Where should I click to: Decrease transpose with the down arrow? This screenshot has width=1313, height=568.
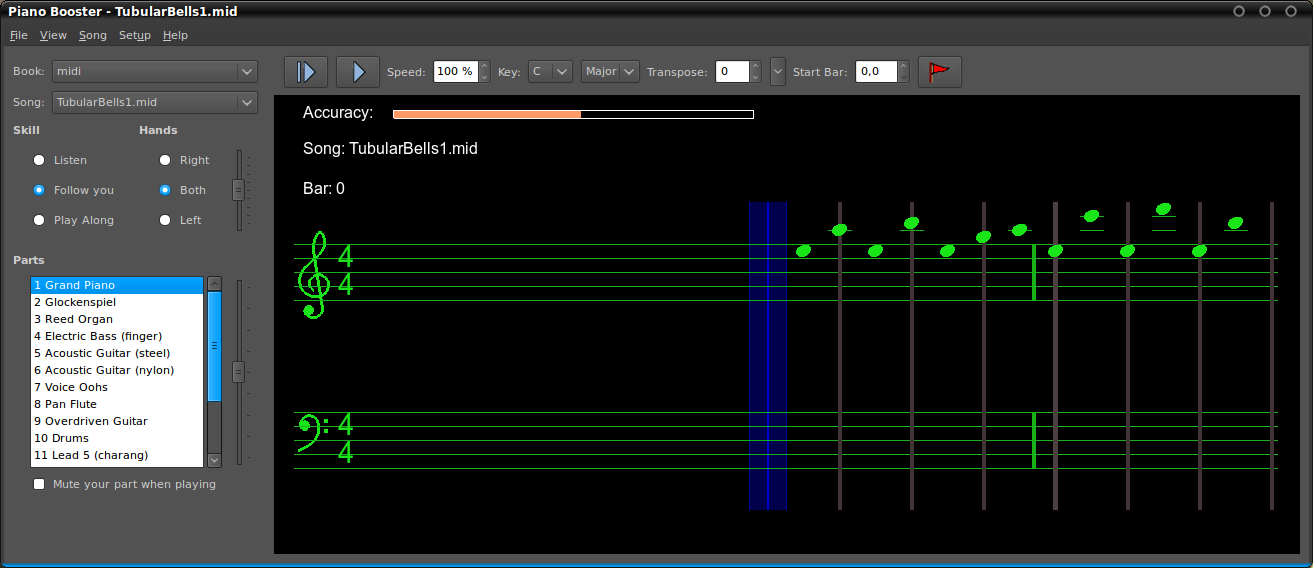pyautogui.click(x=755, y=77)
